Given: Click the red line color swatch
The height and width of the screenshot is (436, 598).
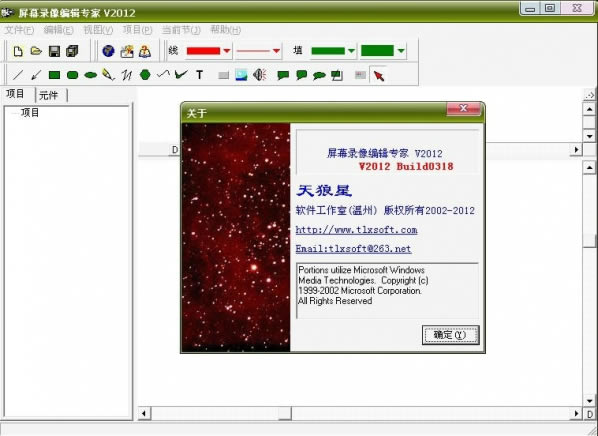Looking at the screenshot, I should click(x=203, y=51).
